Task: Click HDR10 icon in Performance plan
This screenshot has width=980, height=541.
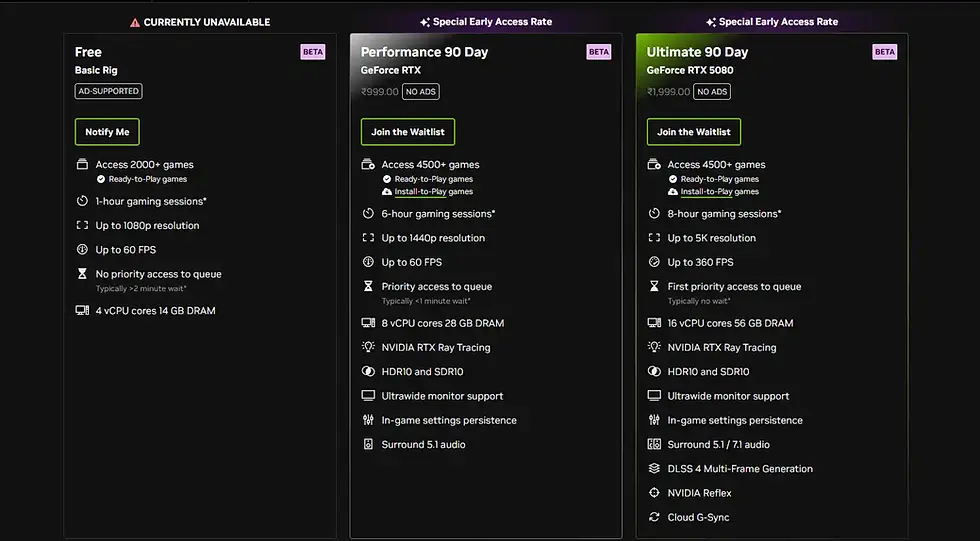Action: pos(368,371)
